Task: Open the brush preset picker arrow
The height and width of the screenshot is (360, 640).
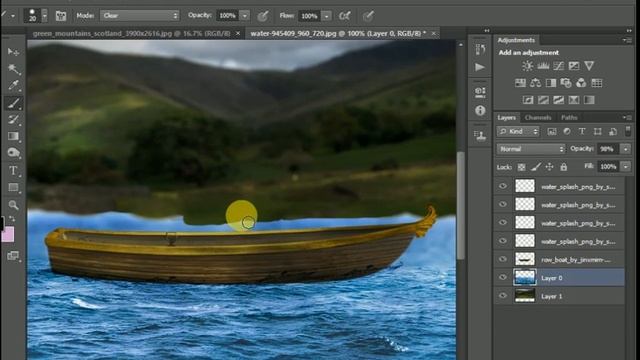Action: [44, 16]
